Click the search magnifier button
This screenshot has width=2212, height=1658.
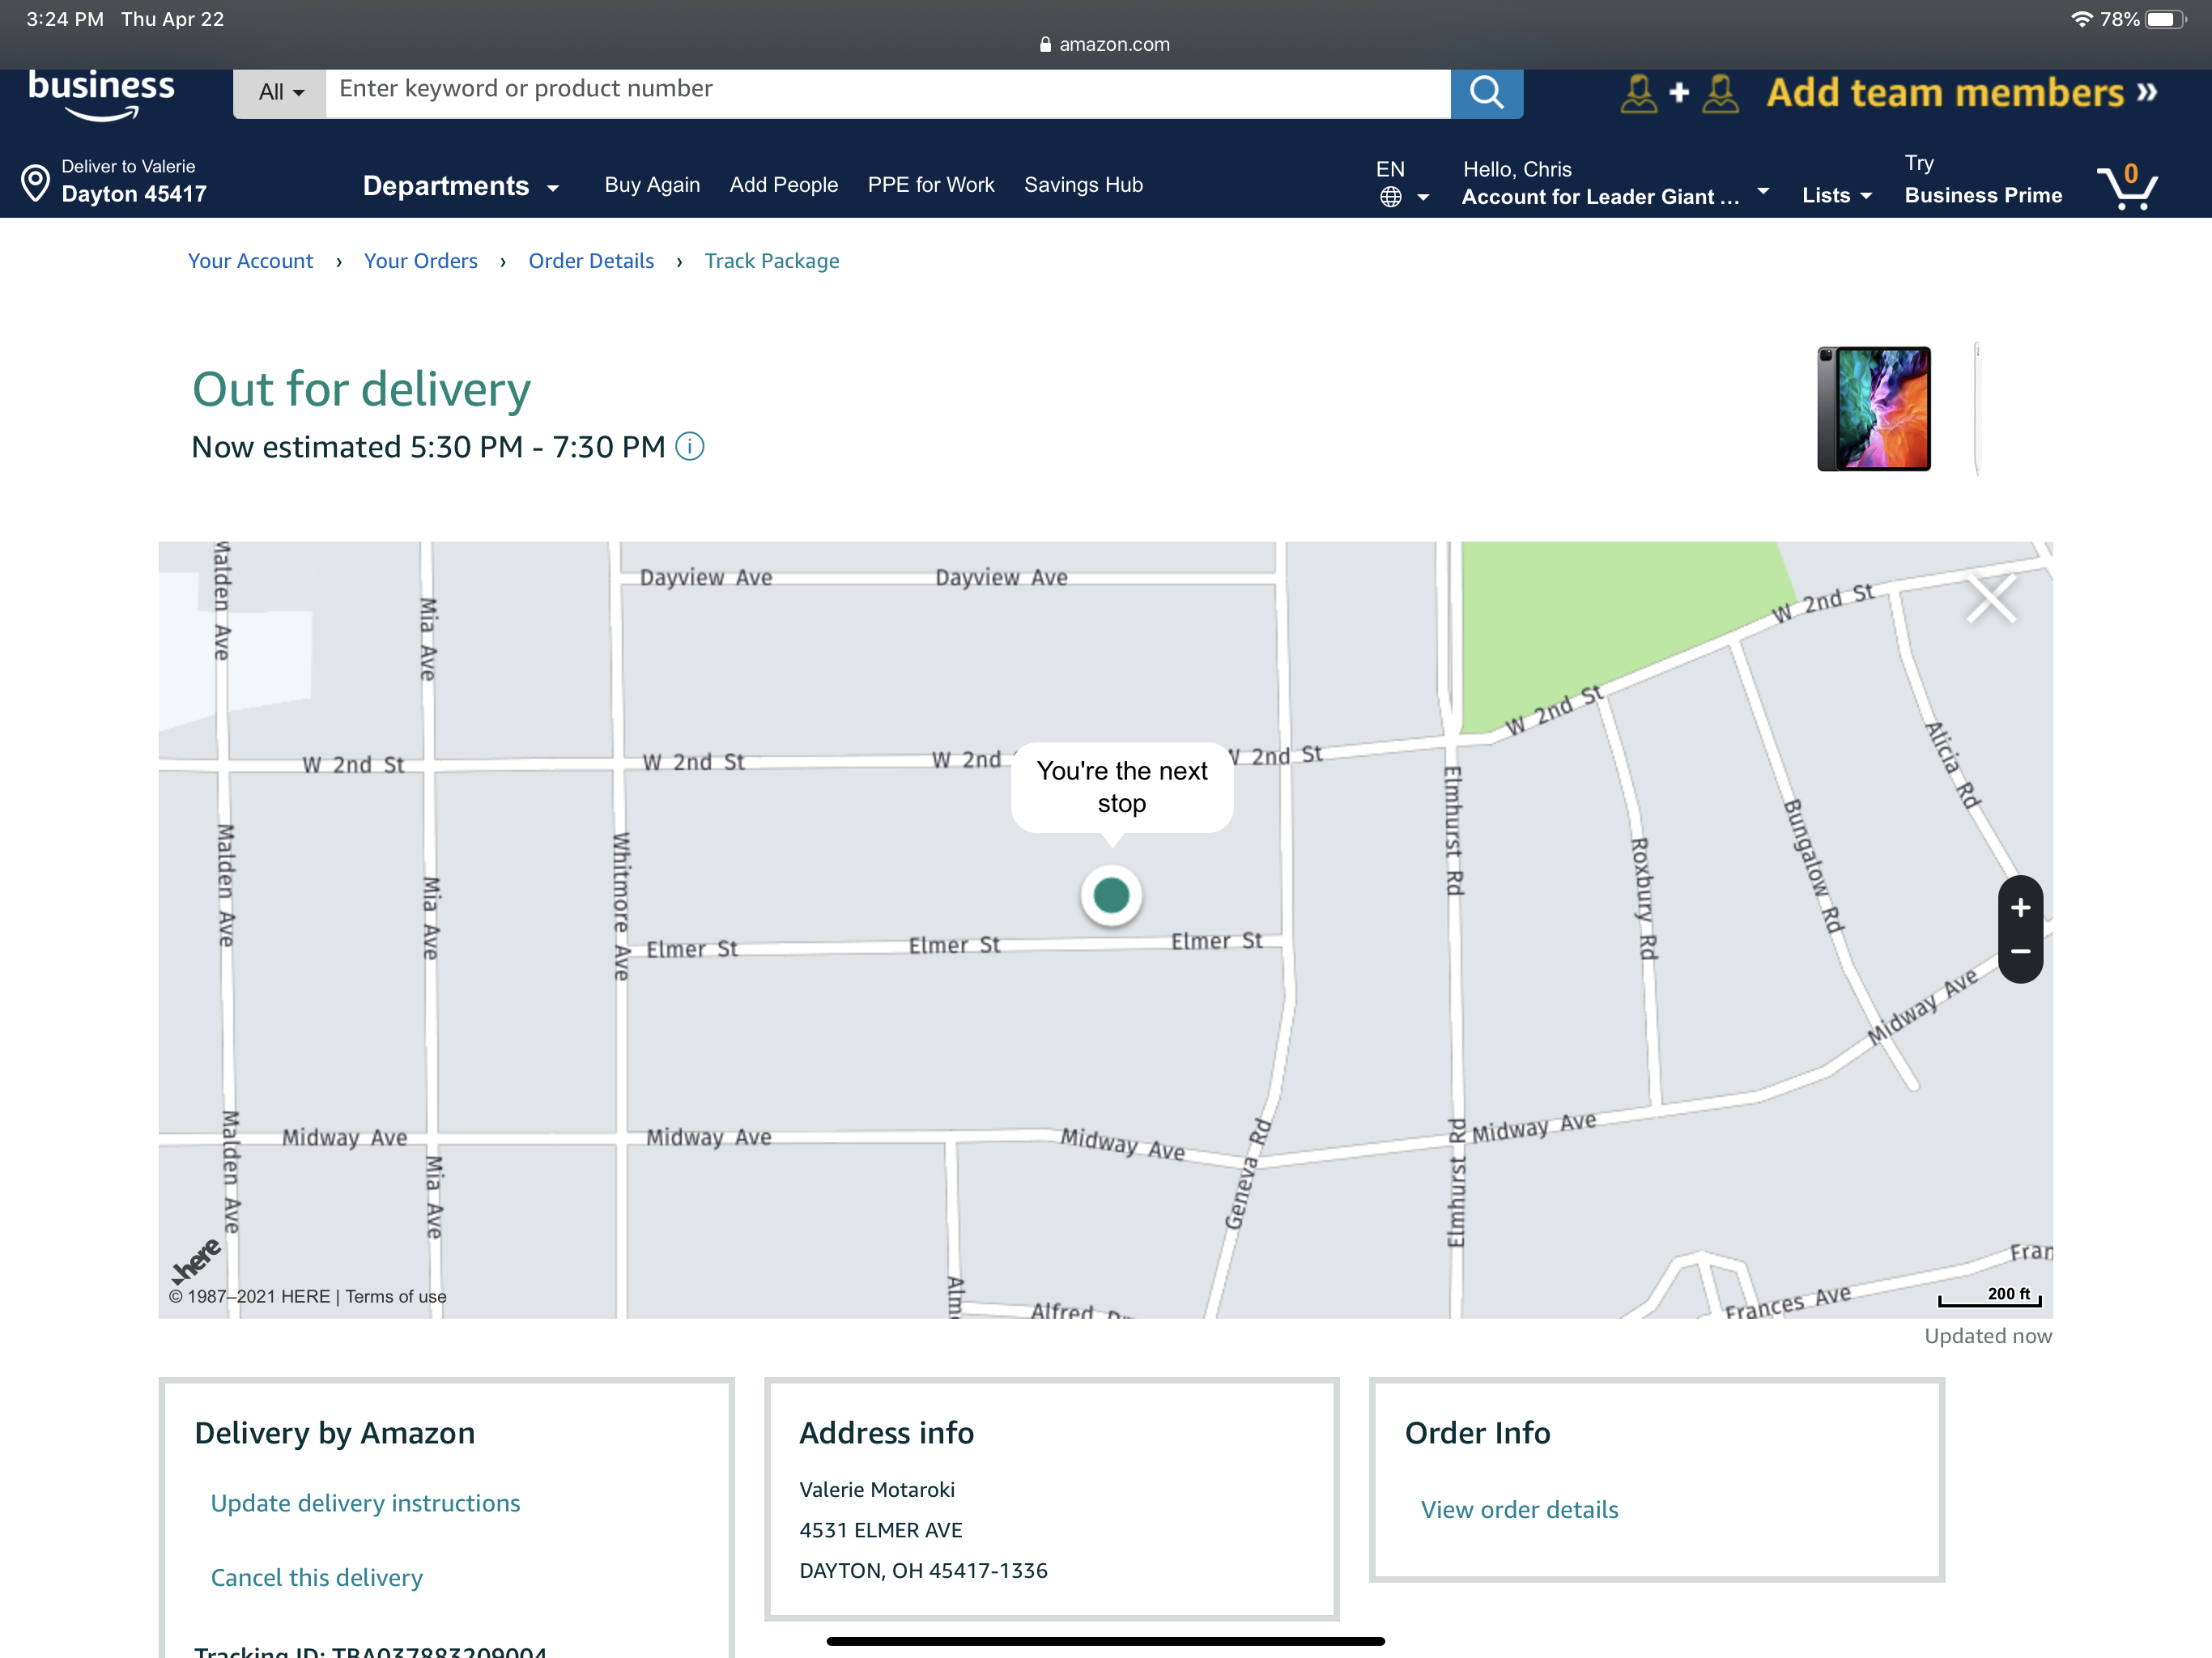click(1486, 93)
